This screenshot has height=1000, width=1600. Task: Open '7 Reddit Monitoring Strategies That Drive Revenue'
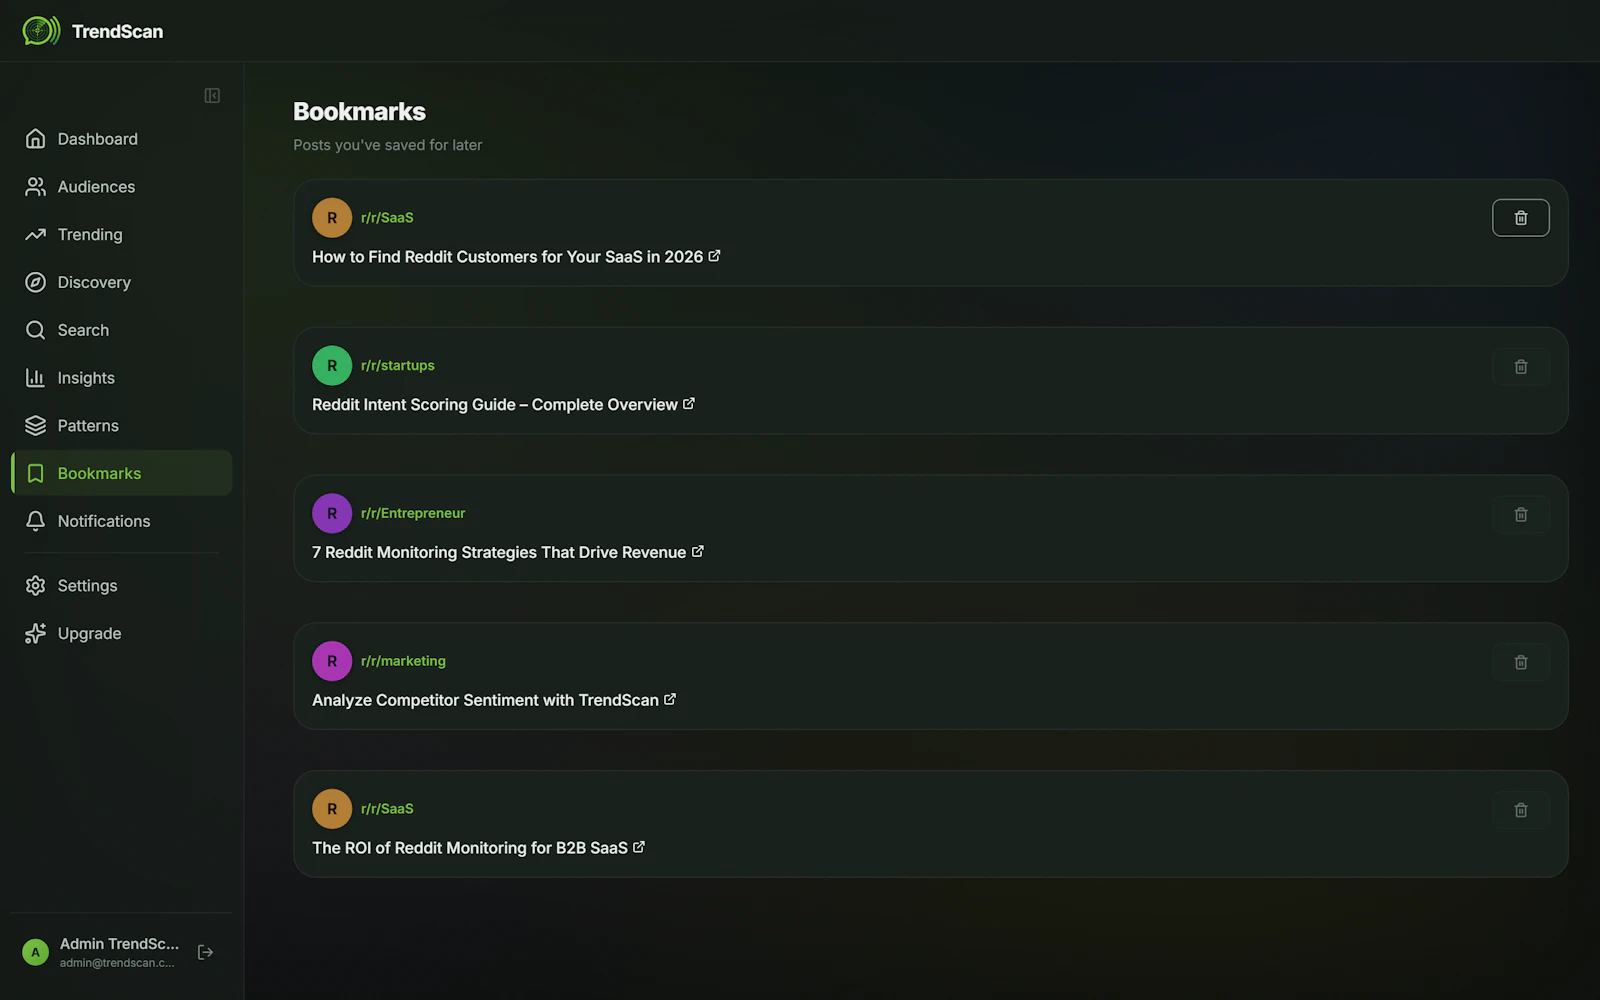tap(499, 553)
